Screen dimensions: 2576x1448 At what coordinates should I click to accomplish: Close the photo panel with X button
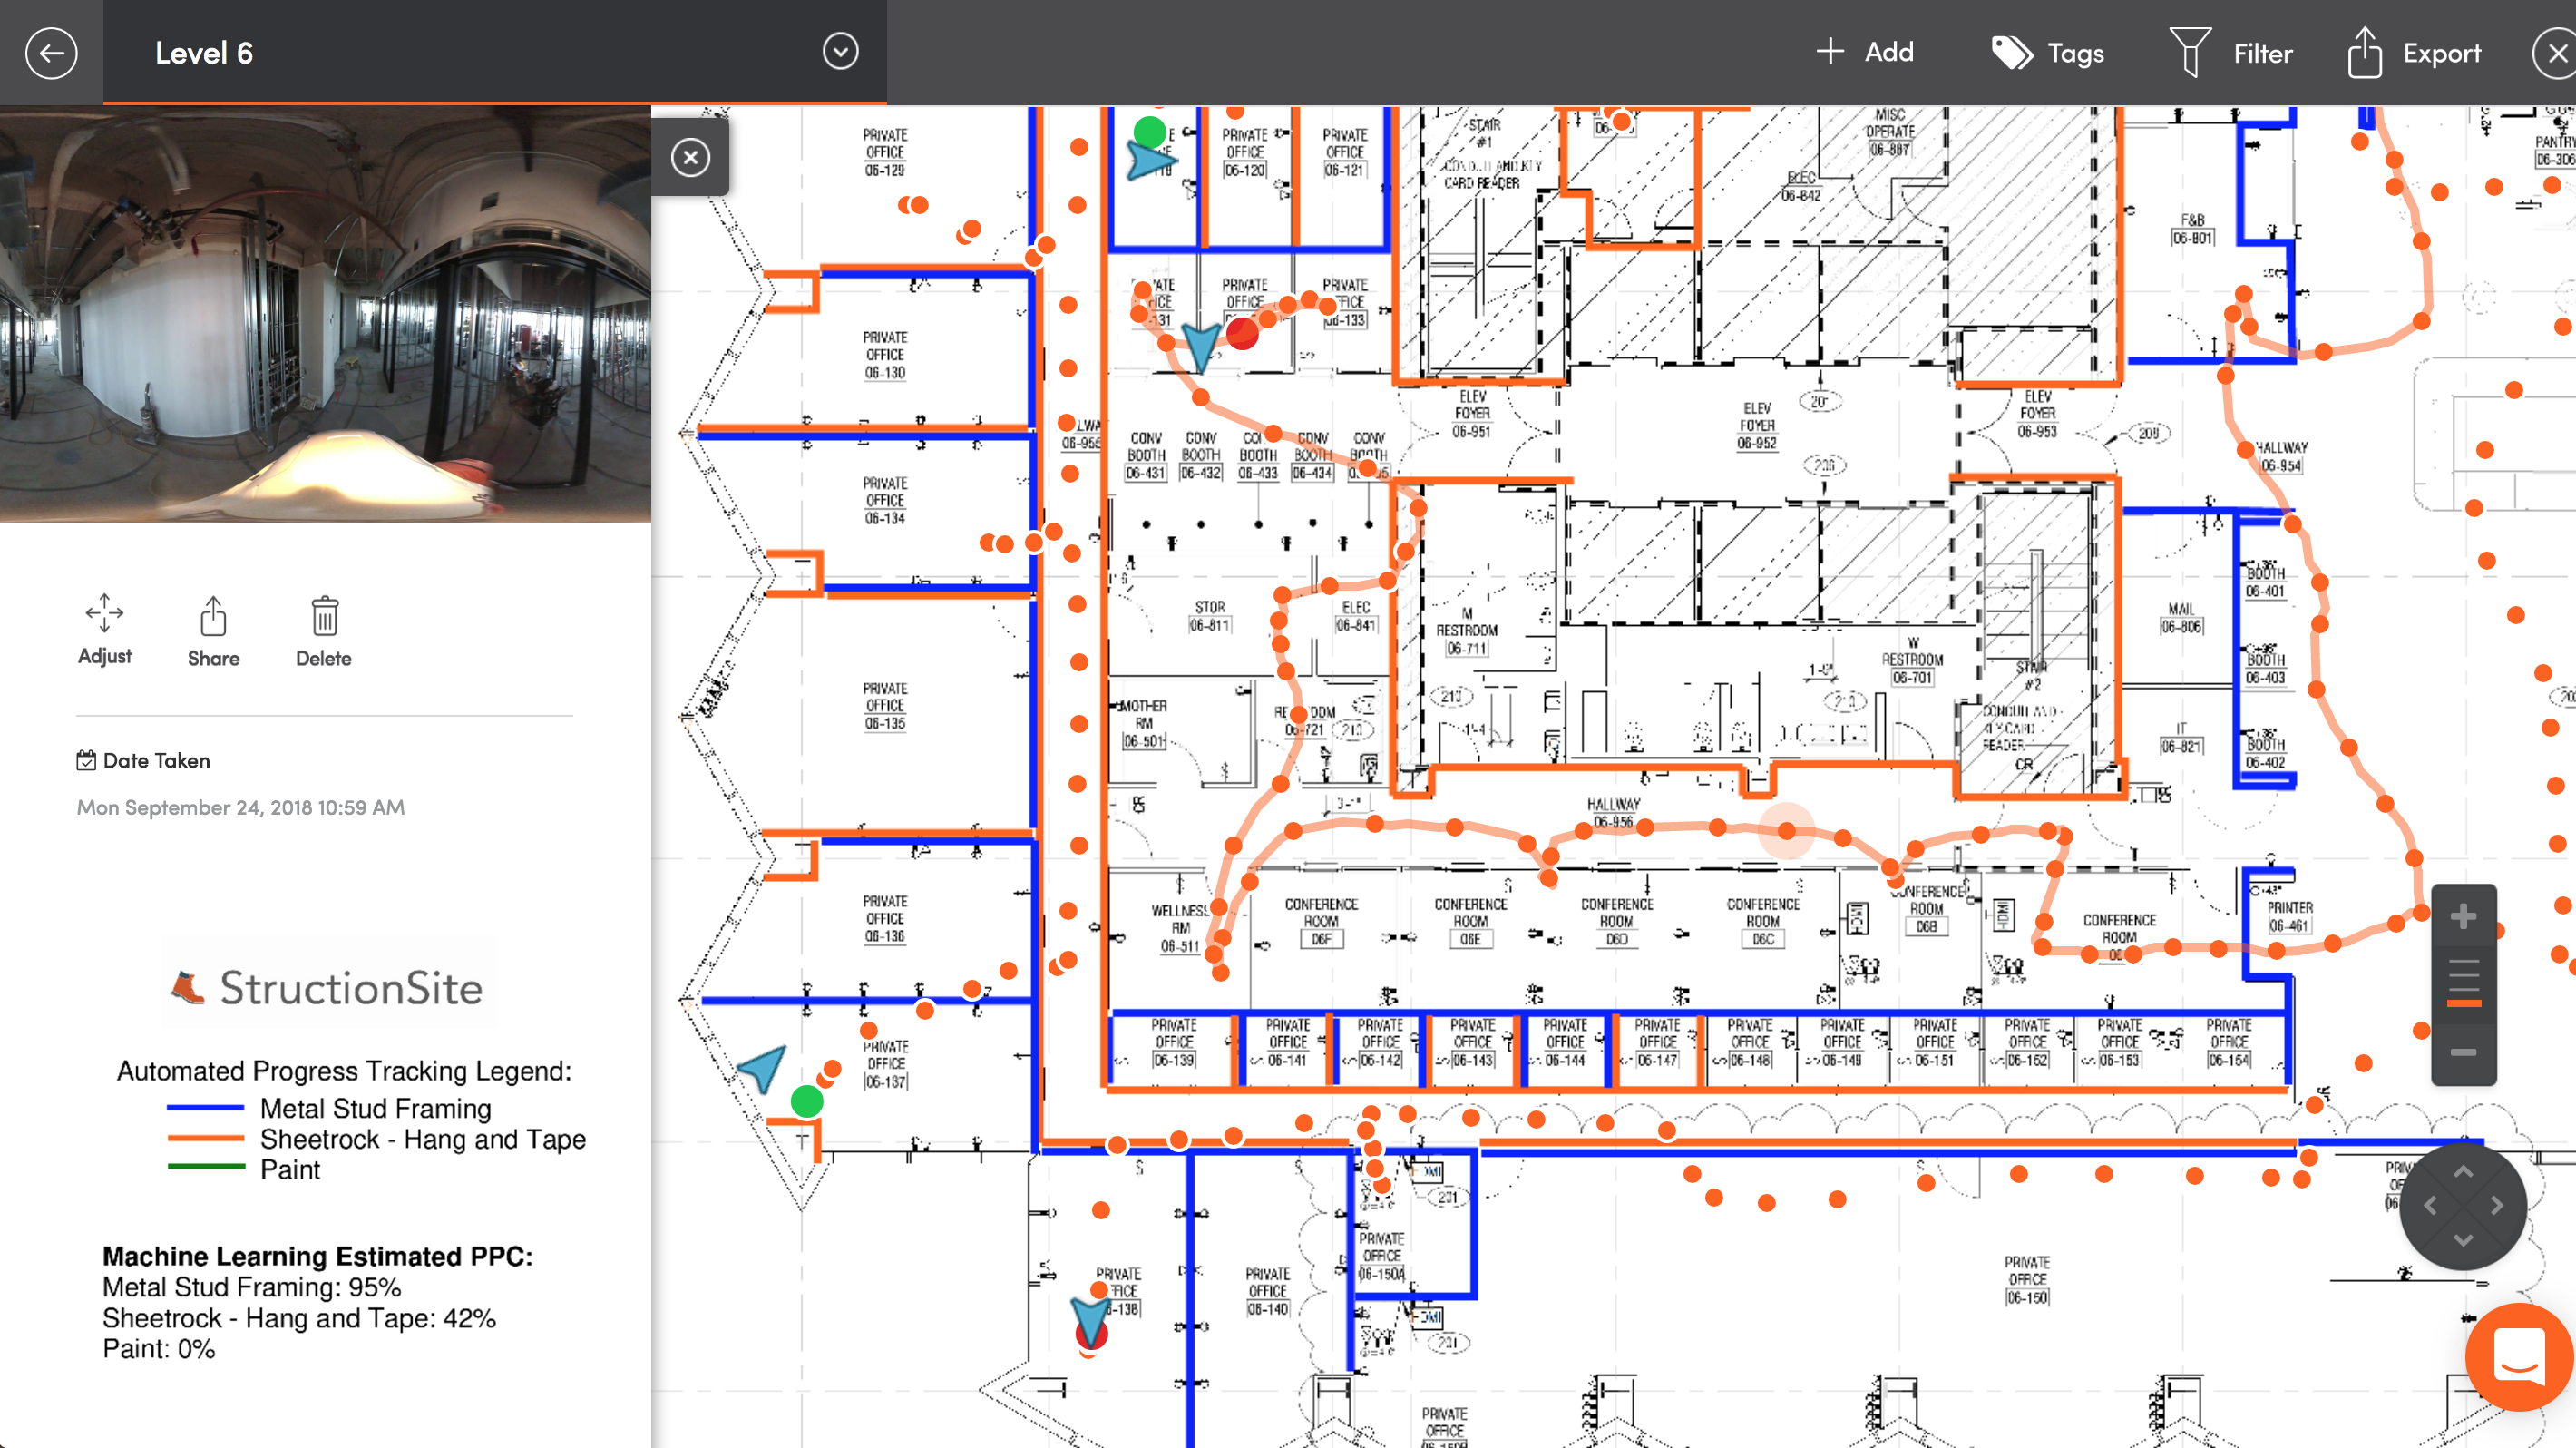click(x=690, y=157)
